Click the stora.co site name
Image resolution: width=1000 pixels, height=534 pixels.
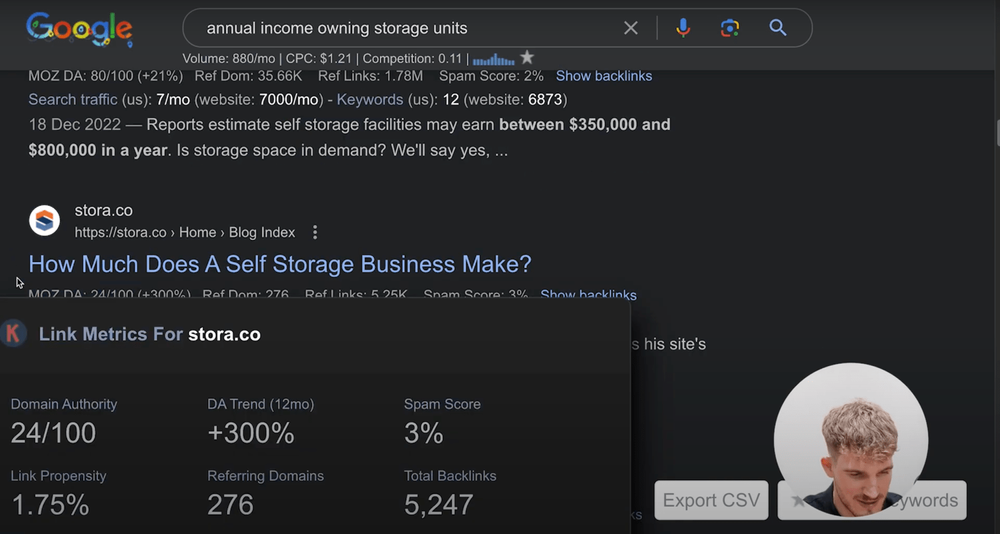[103, 210]
